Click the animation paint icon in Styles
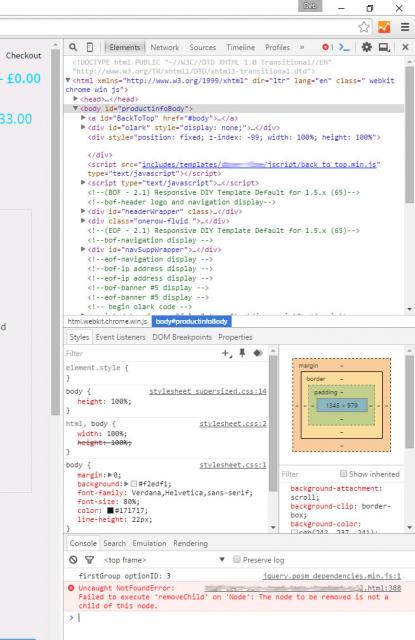 [257, 353]
